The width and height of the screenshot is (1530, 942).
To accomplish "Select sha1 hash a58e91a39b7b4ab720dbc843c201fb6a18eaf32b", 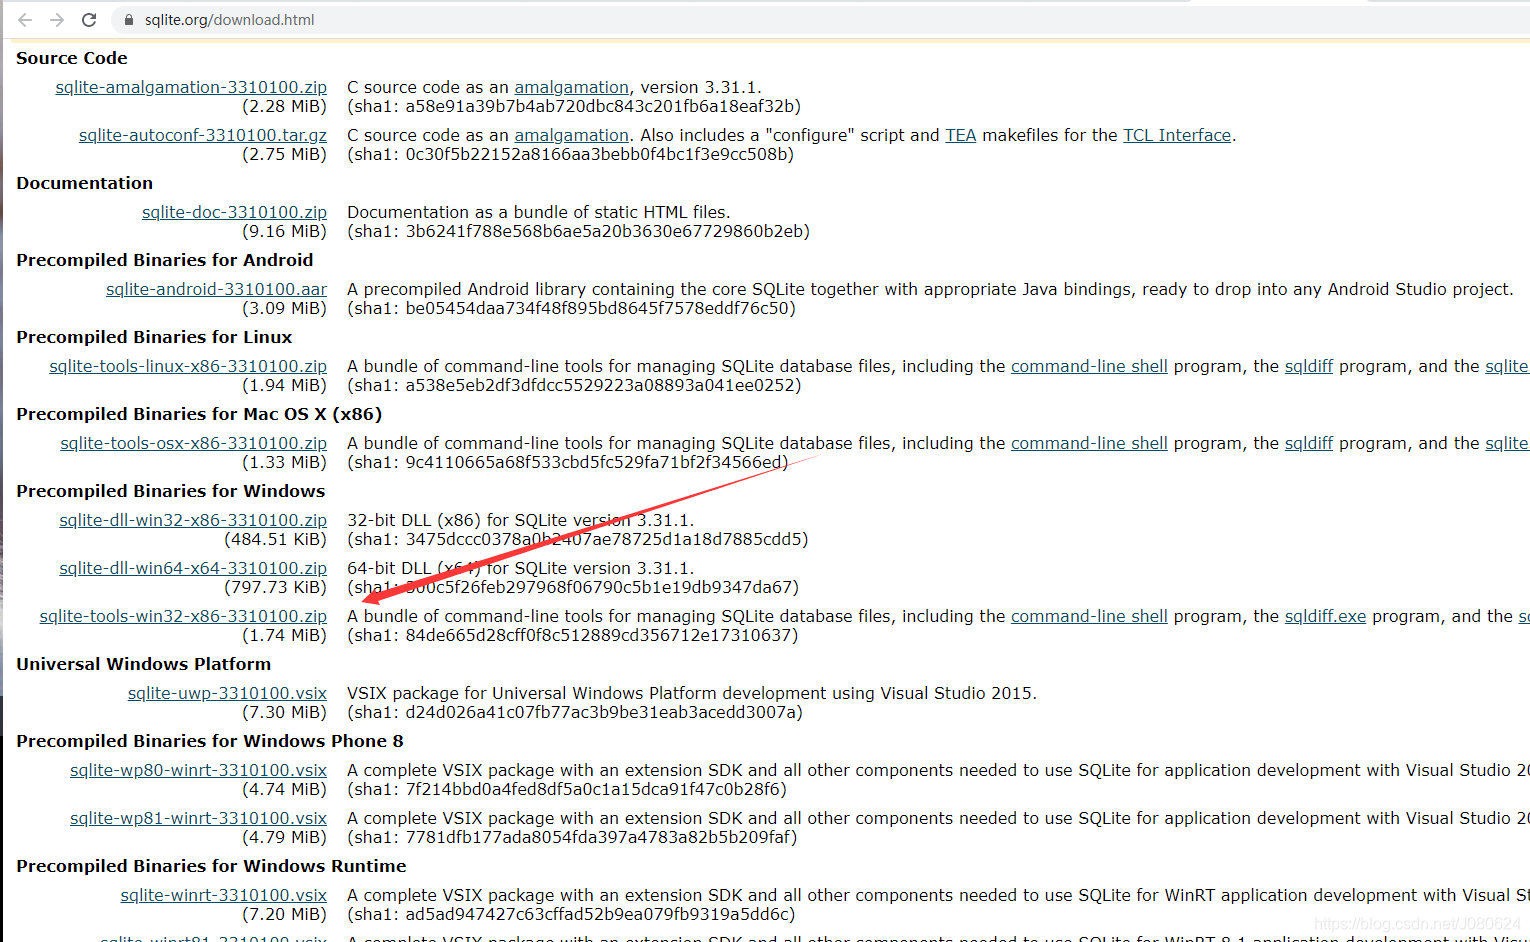I will tap(600, 106).
